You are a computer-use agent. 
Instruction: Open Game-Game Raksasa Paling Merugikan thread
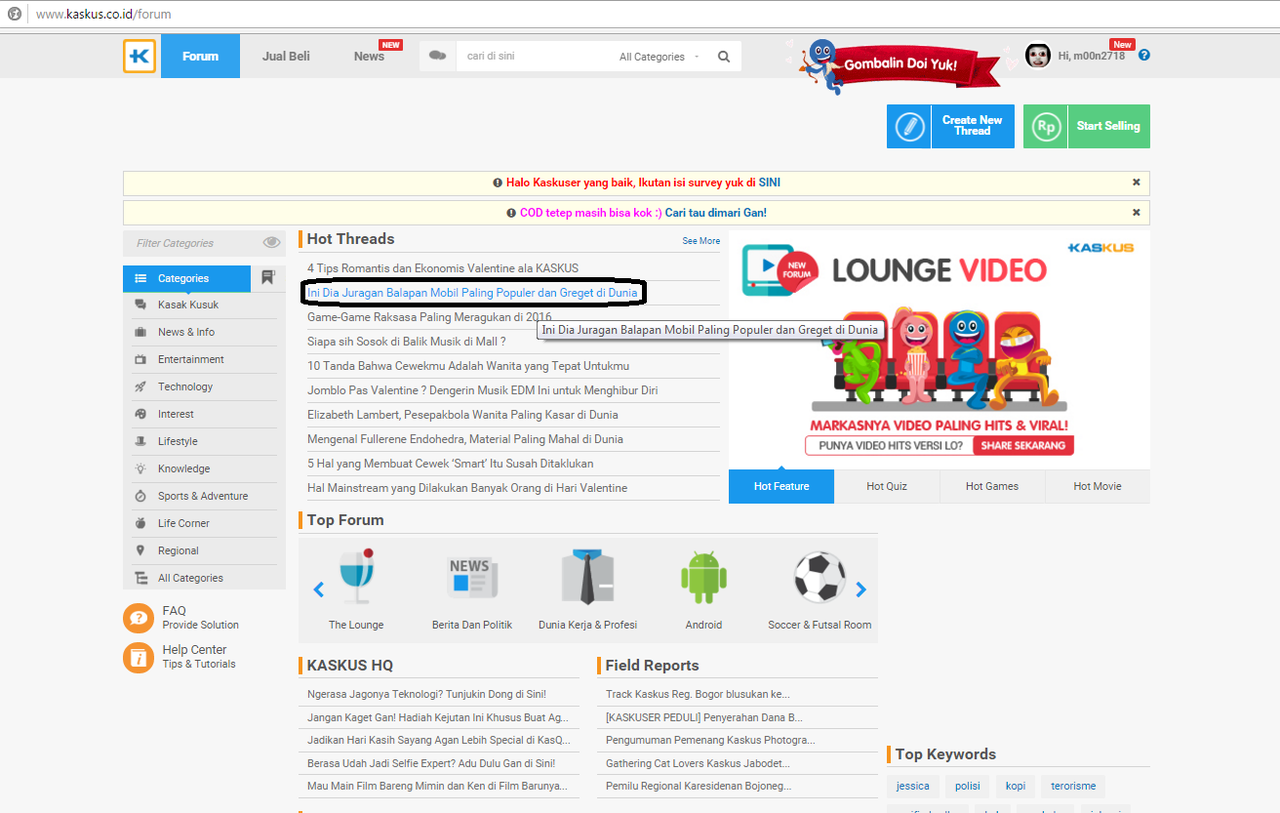tap(429, 317)
